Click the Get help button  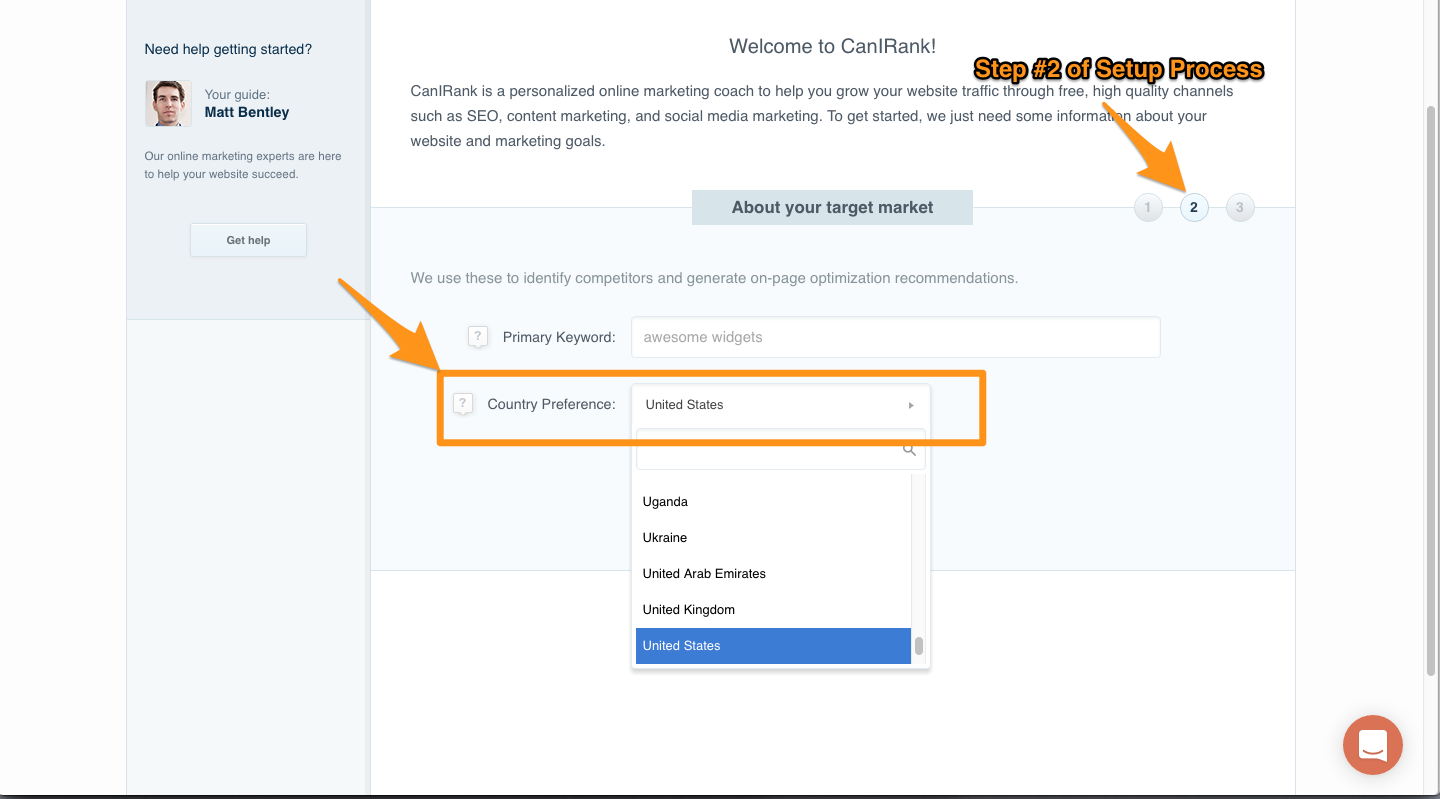coord(248,240)
